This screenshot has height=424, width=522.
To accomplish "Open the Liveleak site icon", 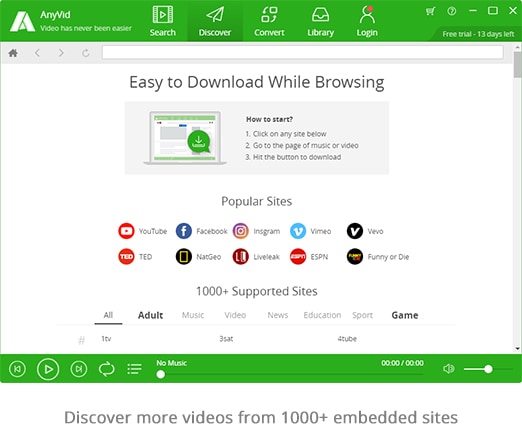I will (241, 256).
